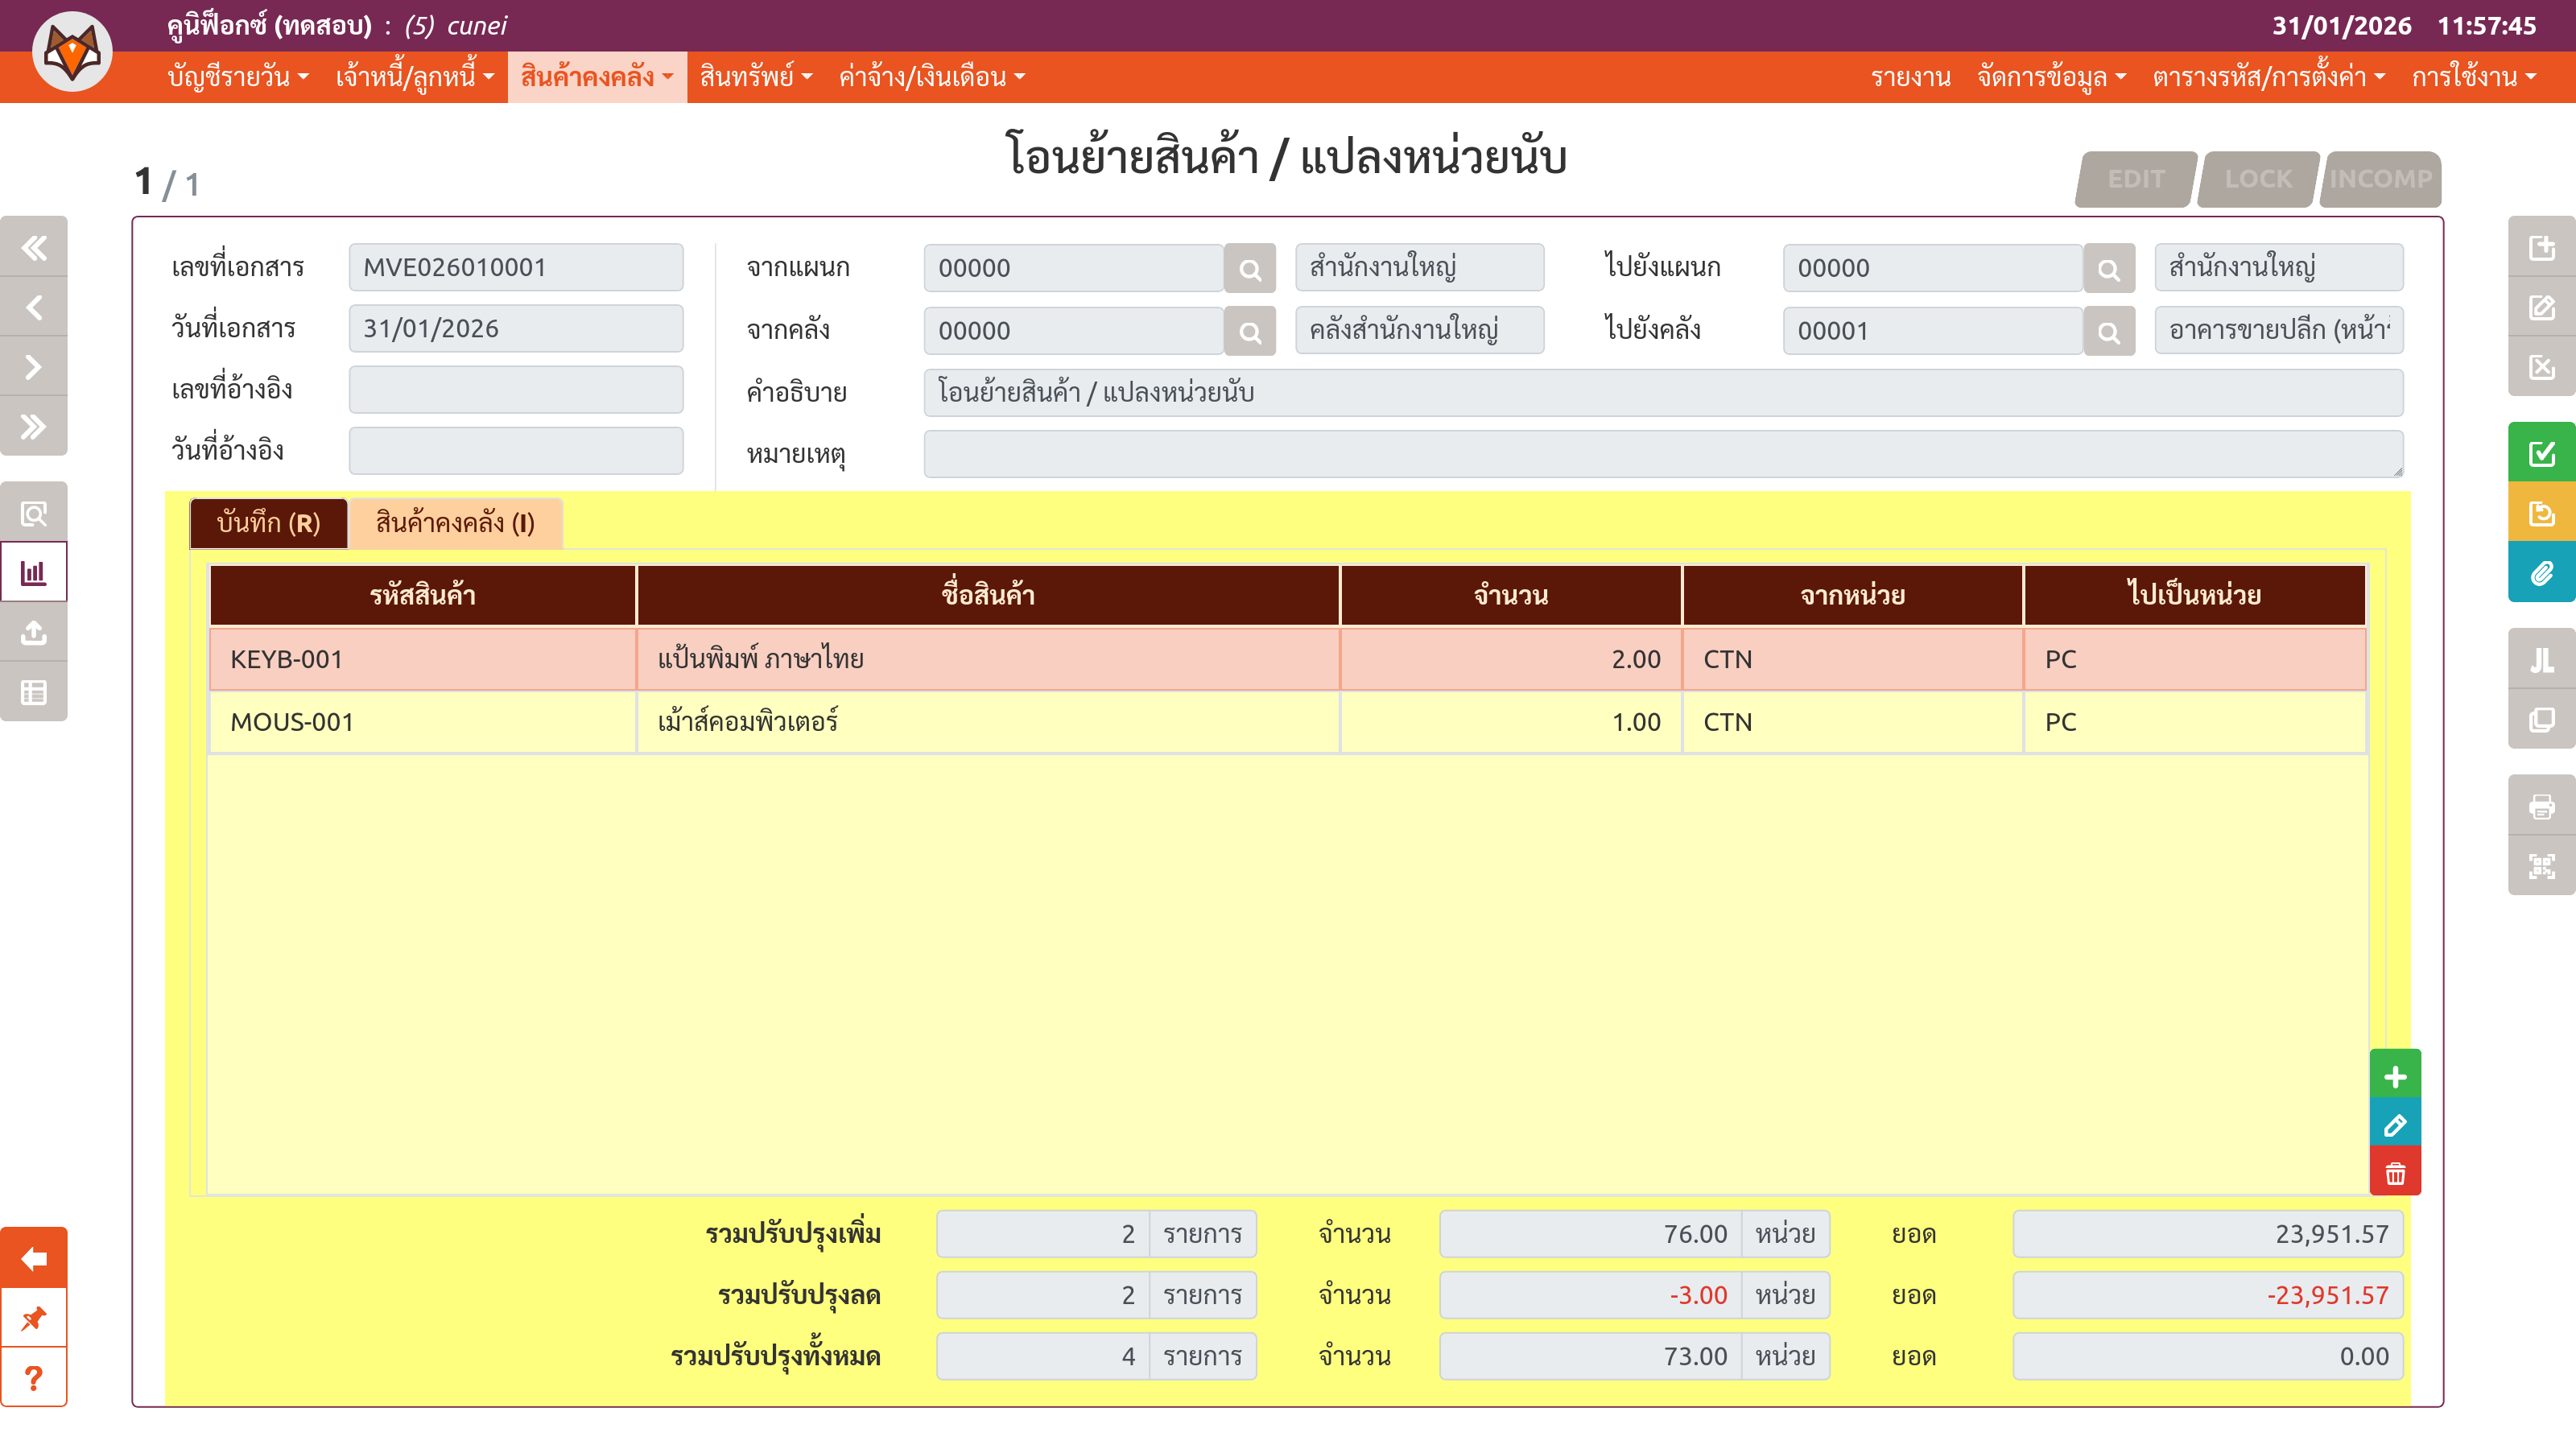Click the red trash delete-row icon
This screenshot has width=2576, height=1449.
point(2394,1173)
